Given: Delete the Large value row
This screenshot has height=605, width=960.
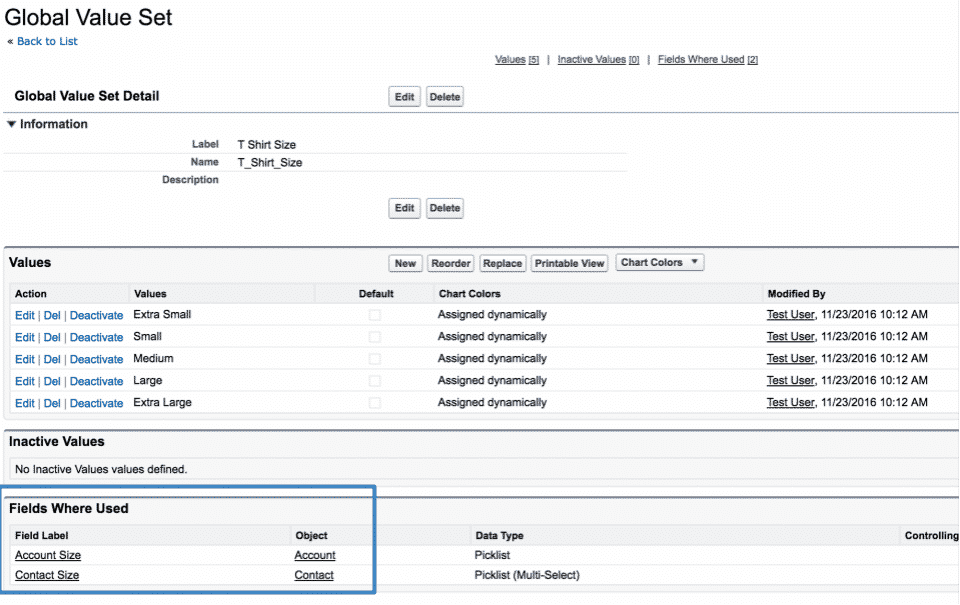Looking at the screenshot, I should (x=52, y=381).
